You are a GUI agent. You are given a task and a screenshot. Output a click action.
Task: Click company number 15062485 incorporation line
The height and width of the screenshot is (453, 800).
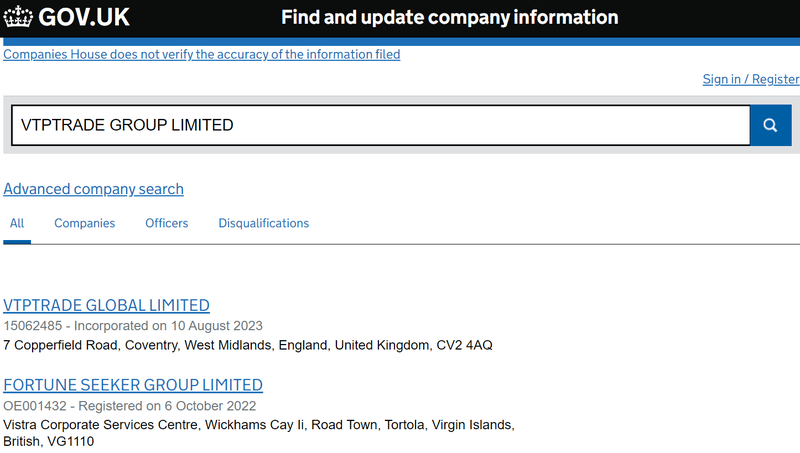133,325
